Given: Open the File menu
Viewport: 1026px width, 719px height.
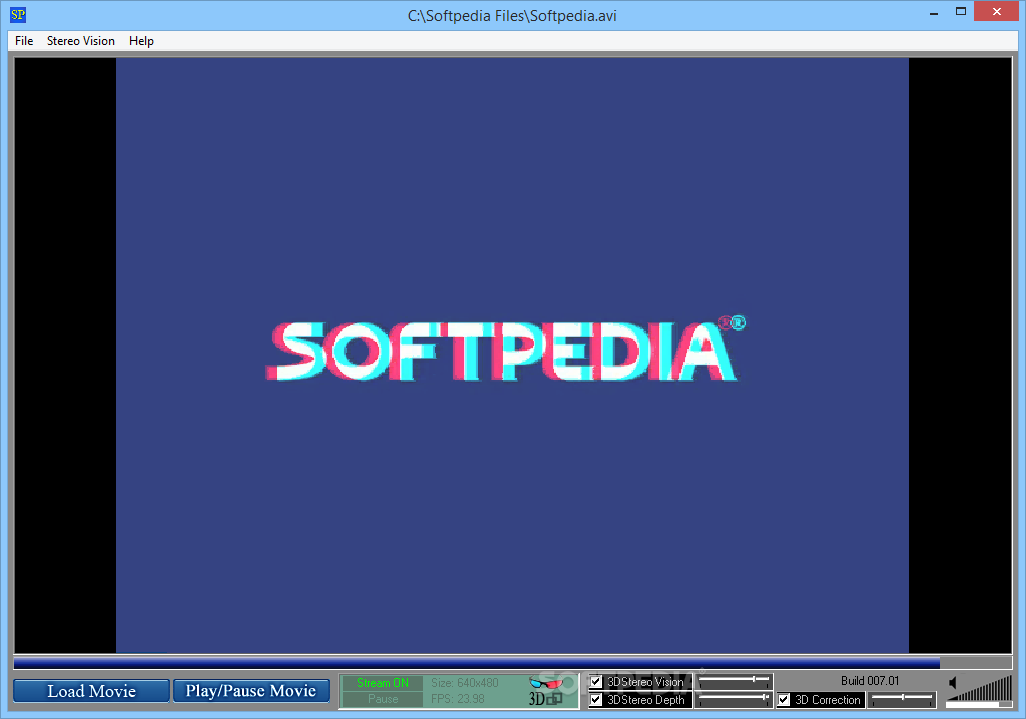Looking at the screenshot, I should tap(24, 41).
